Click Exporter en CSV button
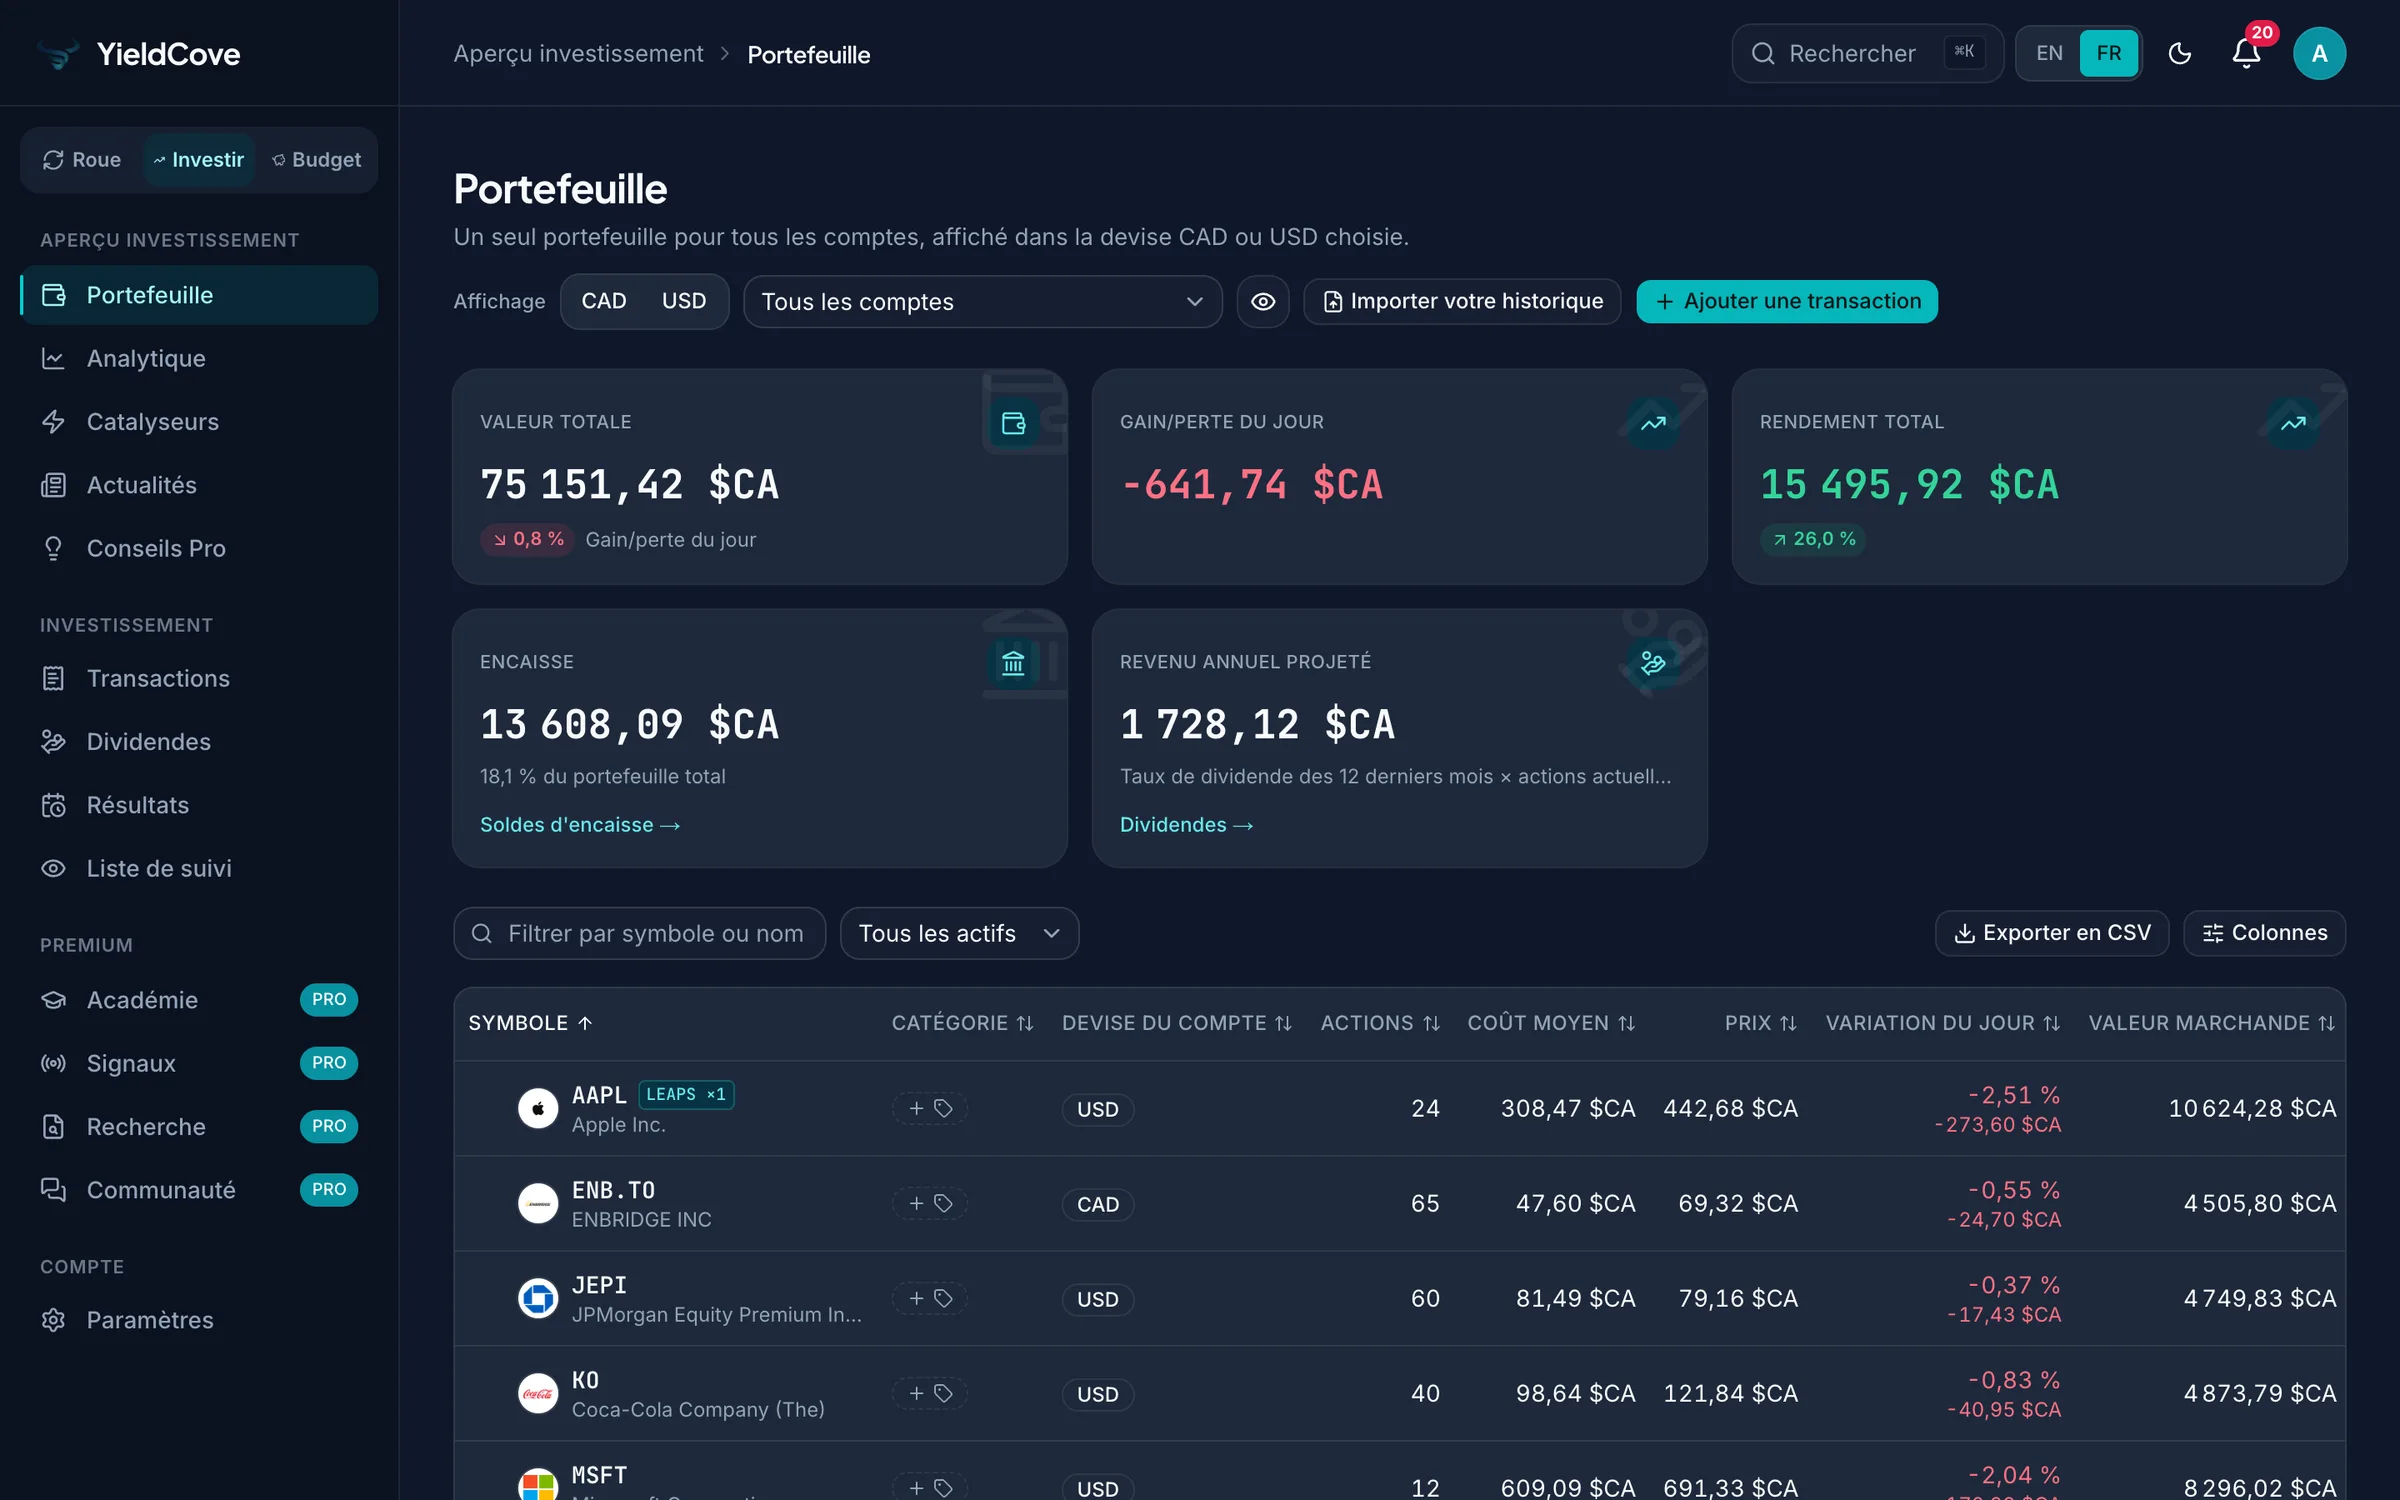This screenshot has height=1500, width=2400. tap(2052, 933)
